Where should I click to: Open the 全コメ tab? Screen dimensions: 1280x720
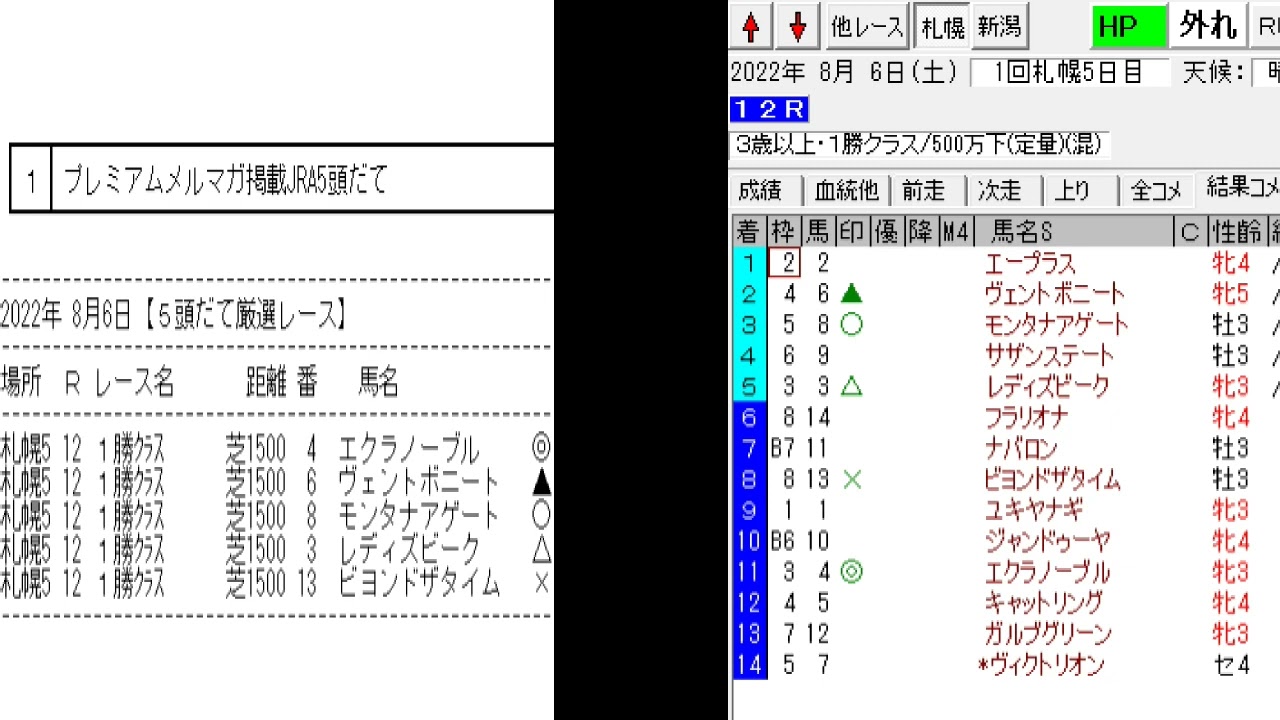coord(1156,190)
